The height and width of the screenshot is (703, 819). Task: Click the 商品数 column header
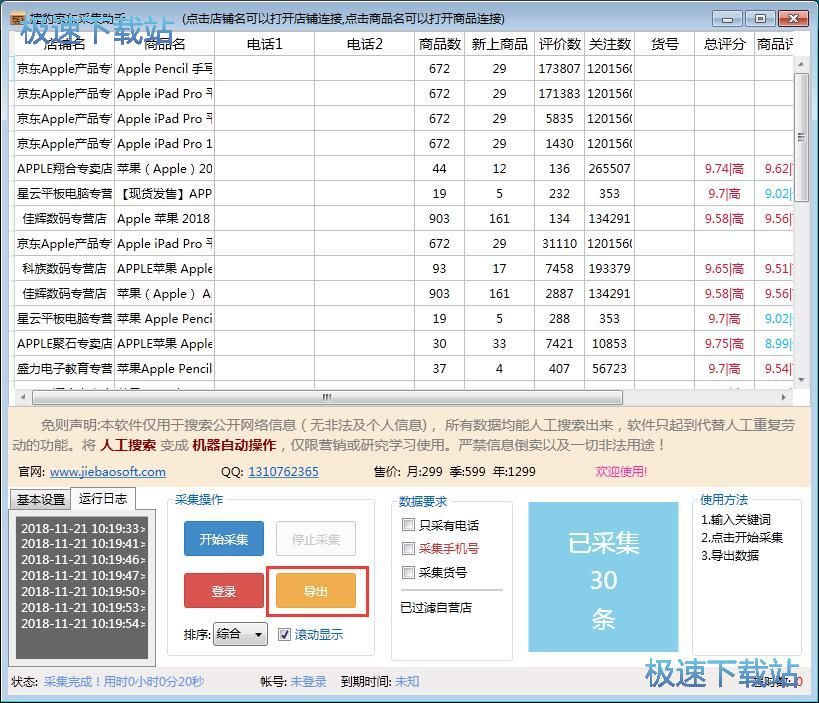pyautogui.click(x=439, y=44)
